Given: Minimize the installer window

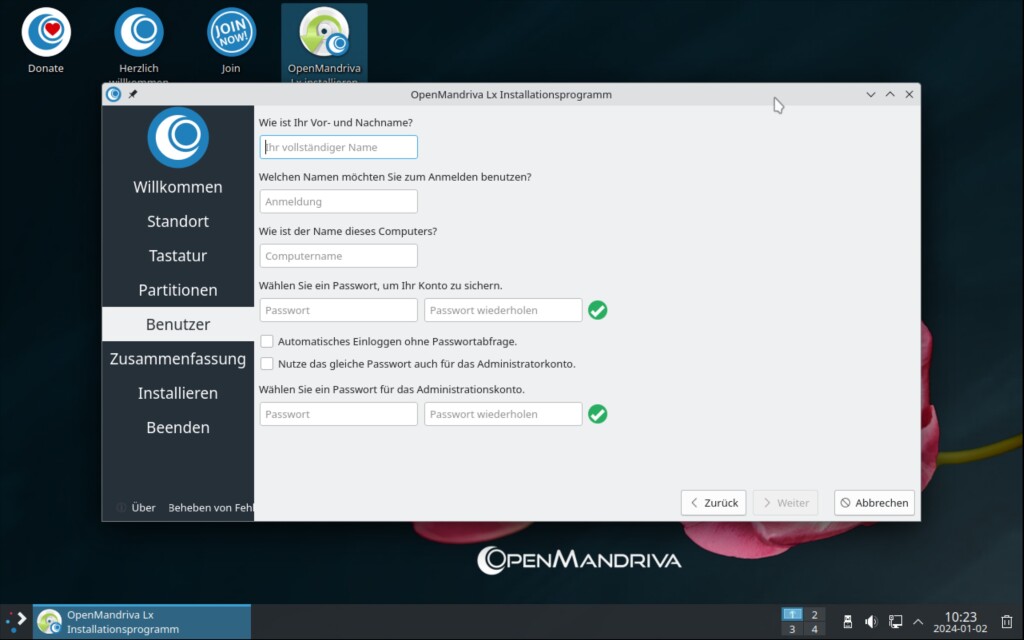Looking at the screenshot, I should pos(871,94).
